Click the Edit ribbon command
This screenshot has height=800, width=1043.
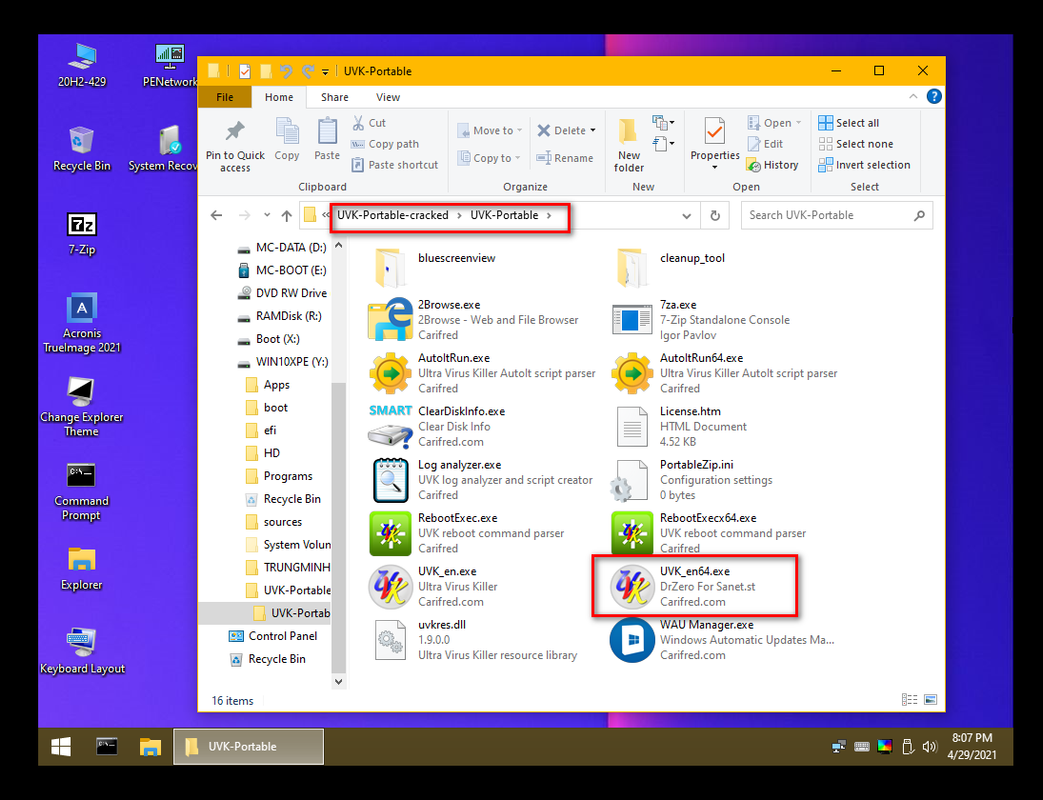click(x=765, y=144)
